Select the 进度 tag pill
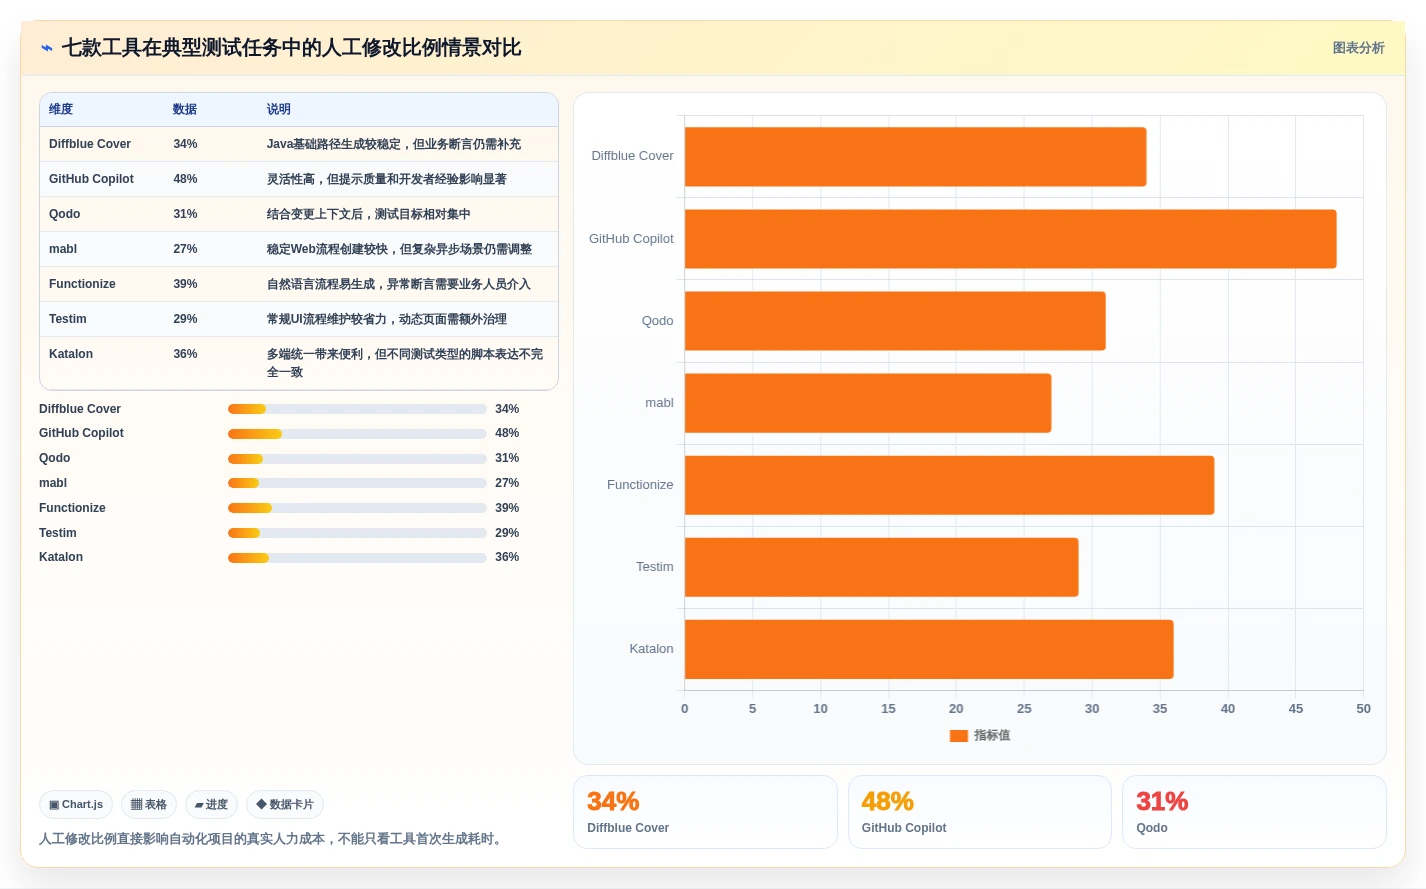This screenshot has height=889, width=1426. (211, 804)
